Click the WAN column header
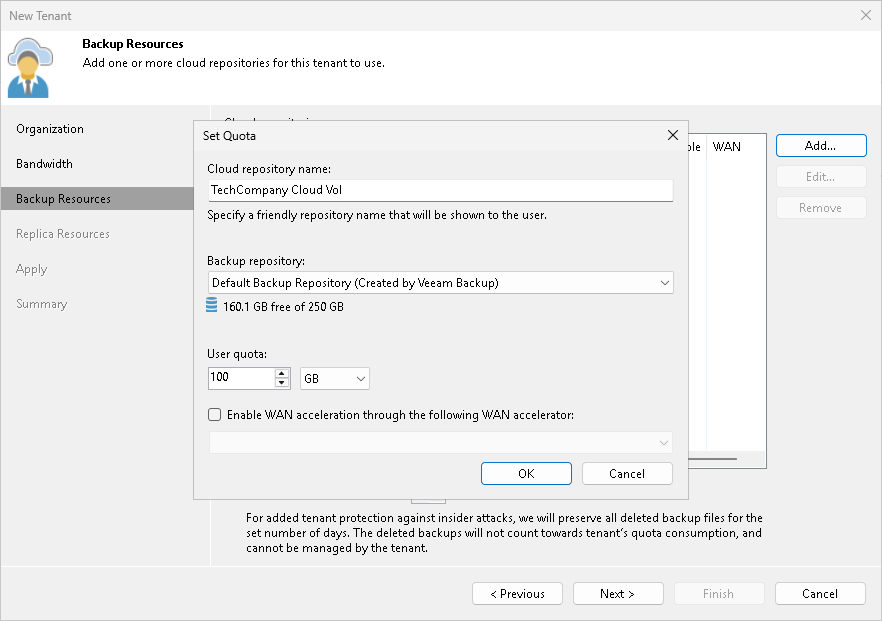Viewport: 882px width, 621px height. coord(726,146)
